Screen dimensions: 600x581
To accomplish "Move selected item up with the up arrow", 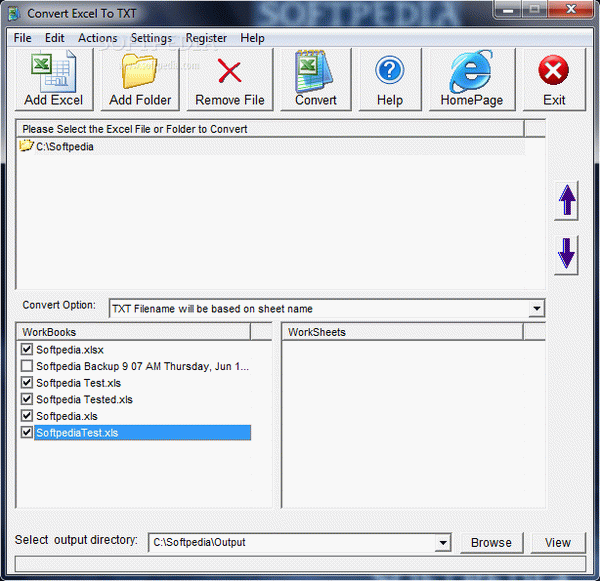I will pyautogui.click(x=566, y=201).
